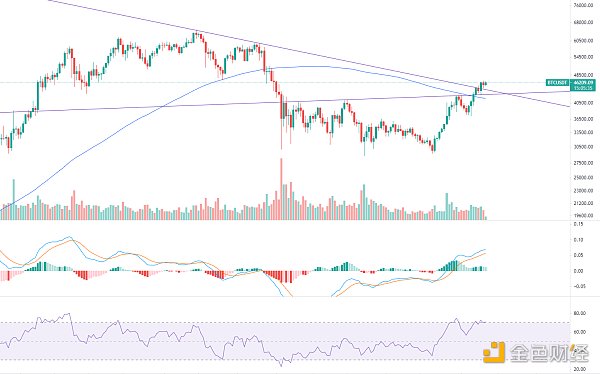Click the RSI upper dashed overbought line
The height and width of the screenshot is (374, 600).
tap(285, 322)
